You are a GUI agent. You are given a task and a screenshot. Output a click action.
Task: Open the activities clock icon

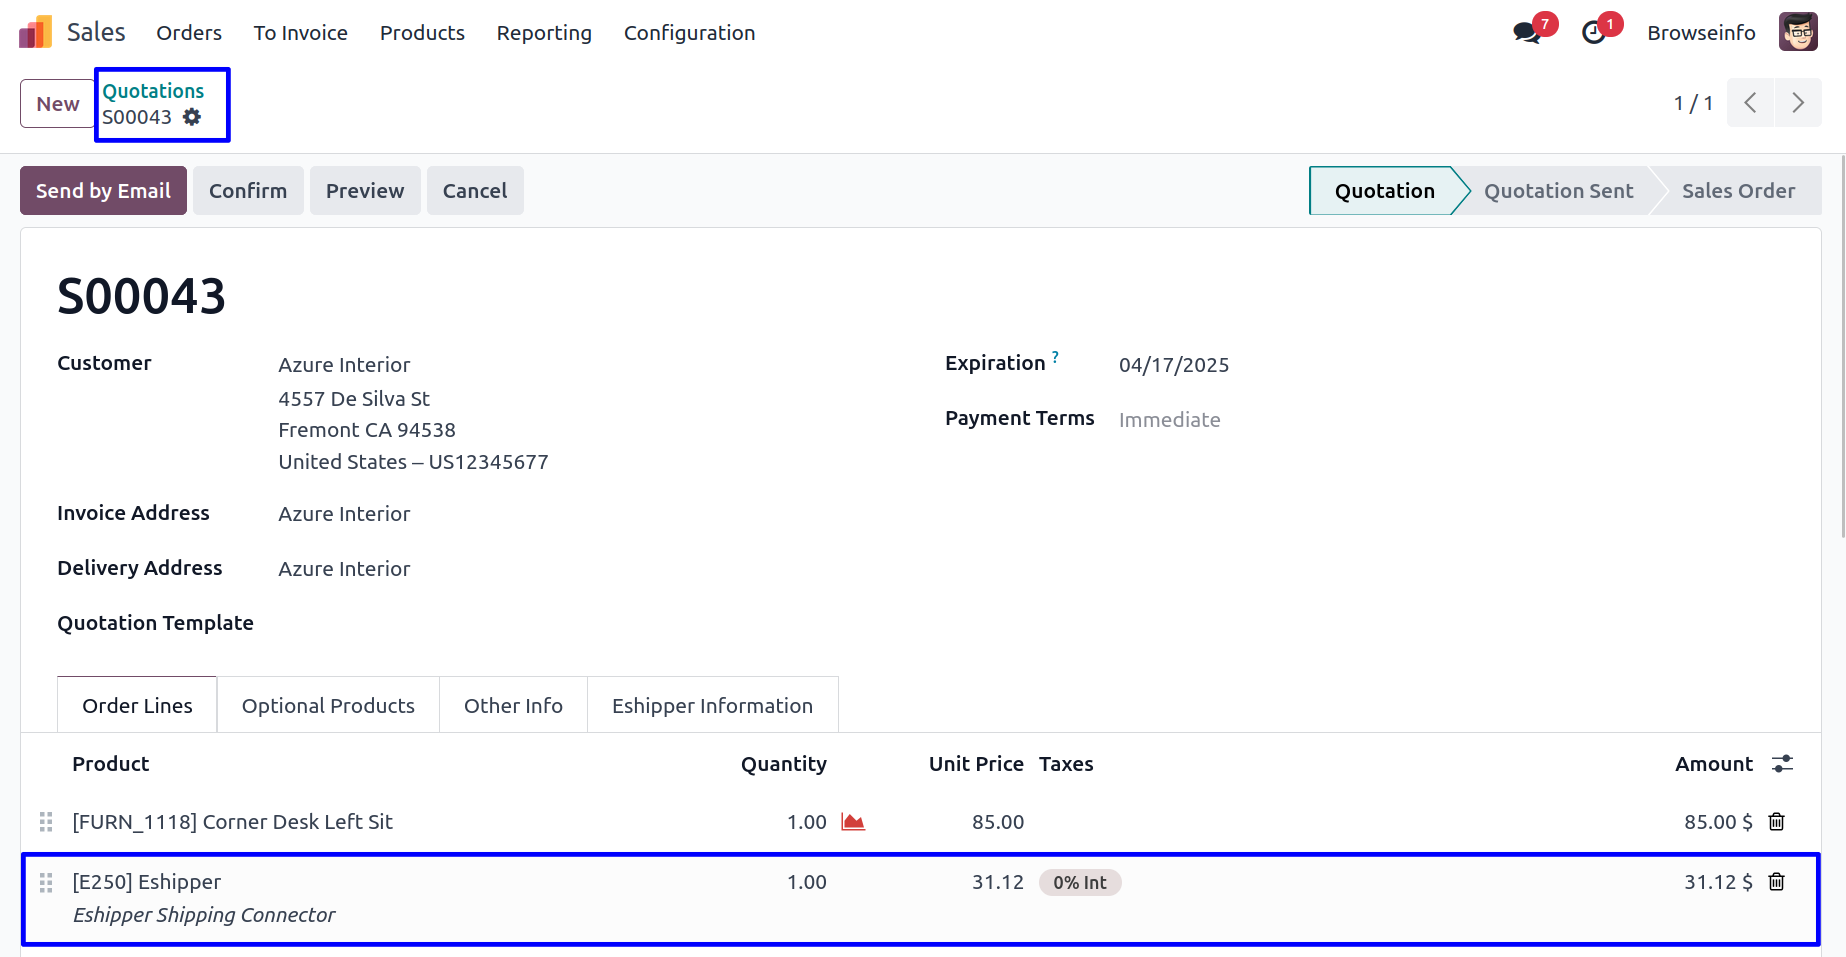(x=1594, y=33)
